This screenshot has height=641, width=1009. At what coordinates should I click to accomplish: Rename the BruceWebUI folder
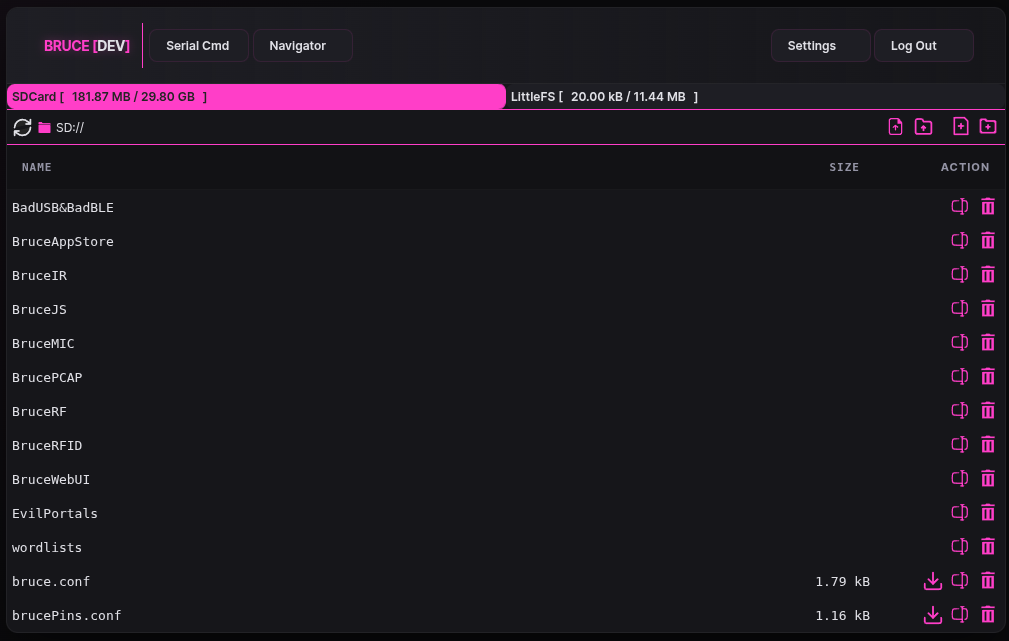(x=959, y=479)
